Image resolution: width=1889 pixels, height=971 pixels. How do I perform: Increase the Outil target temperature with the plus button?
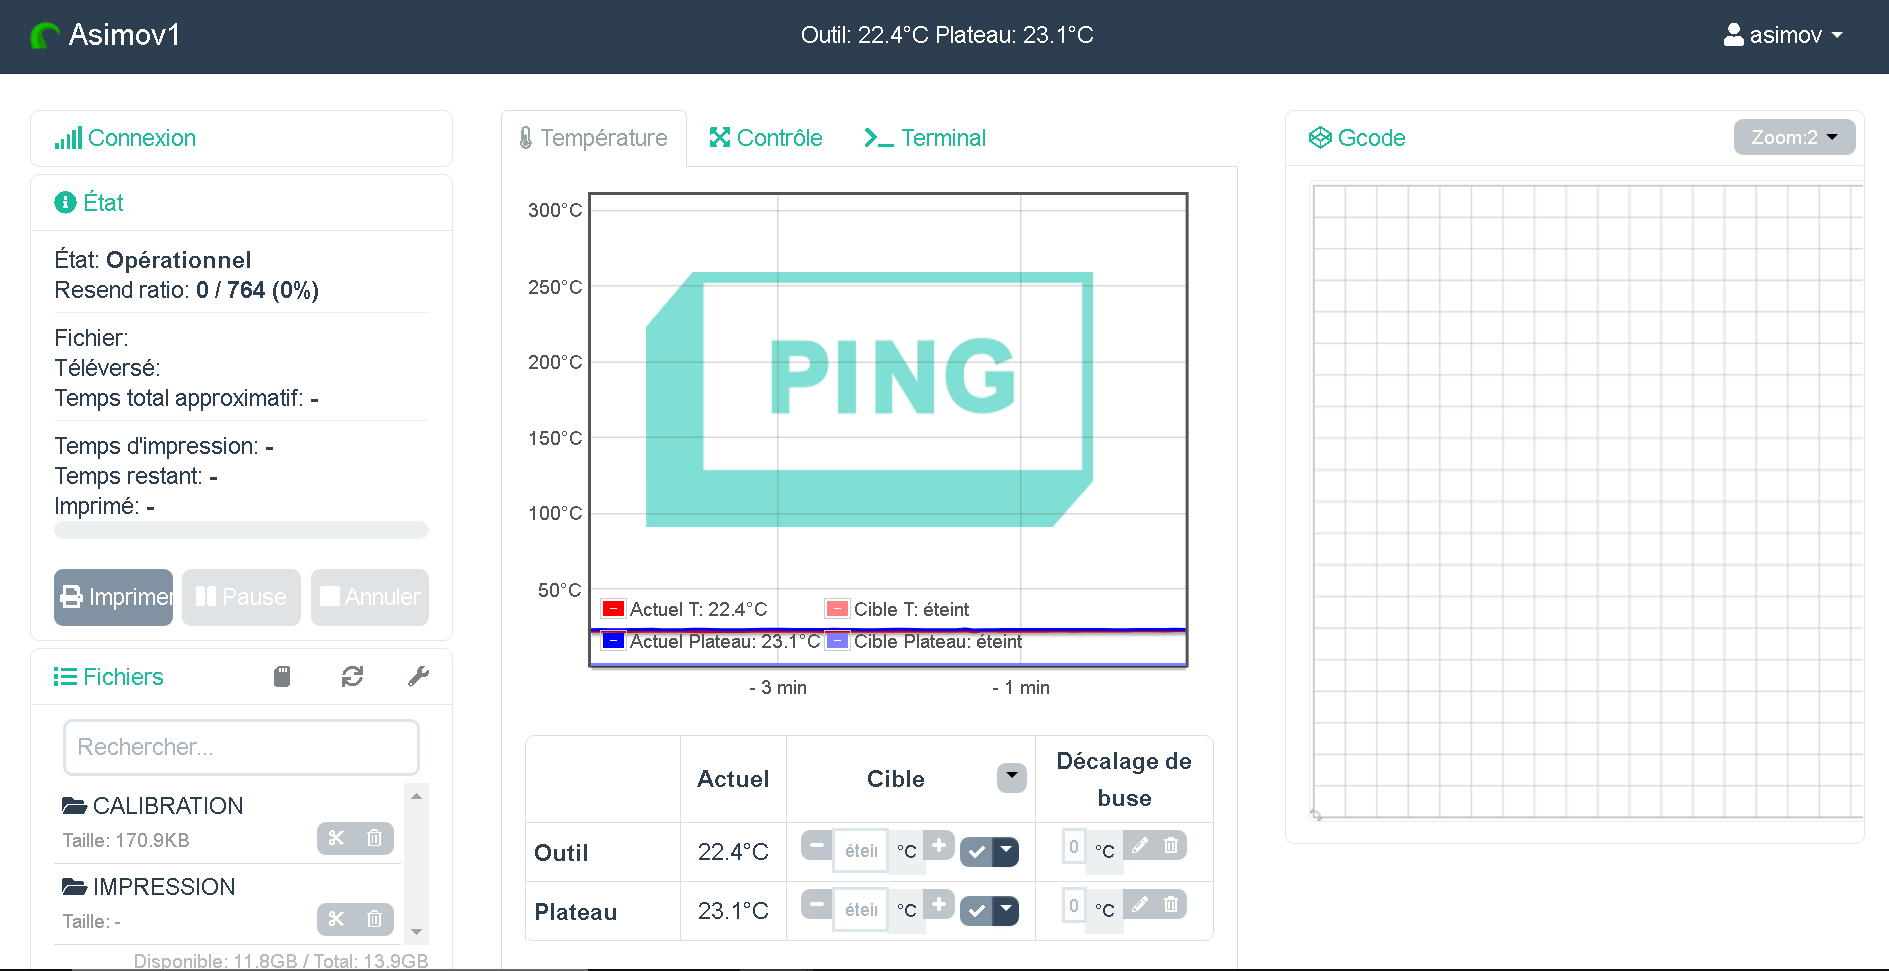coord(939,846)
